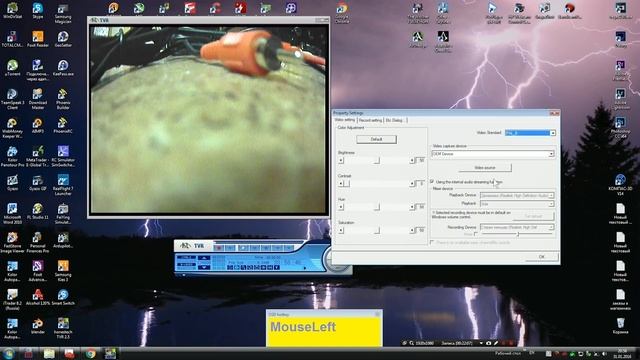Open the GeoSetter desktop shortcut
The image size is (640, 360).
pos(63,39)
